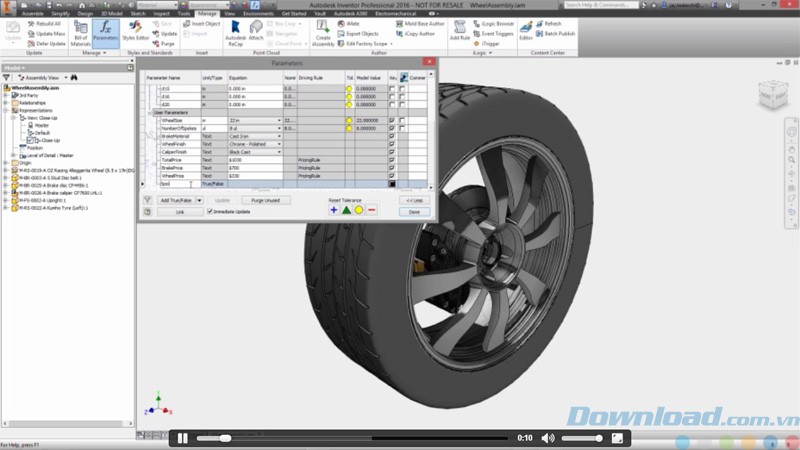Toggle Key checkbox for WheelSize parameter
The width and height of the screenshot is (800, 450).
(x=391, y=120)
